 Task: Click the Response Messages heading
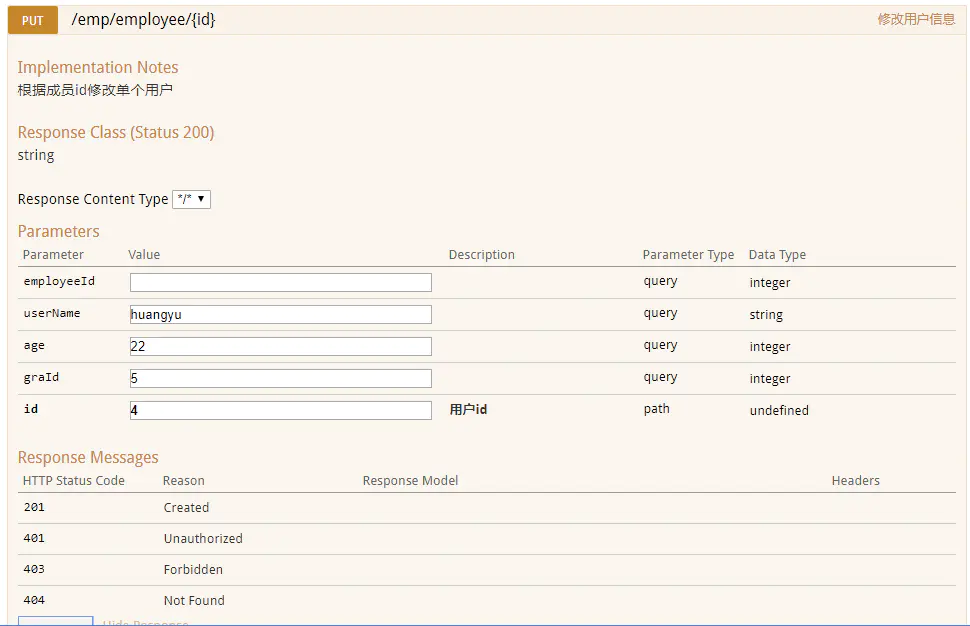coord(88,457)
